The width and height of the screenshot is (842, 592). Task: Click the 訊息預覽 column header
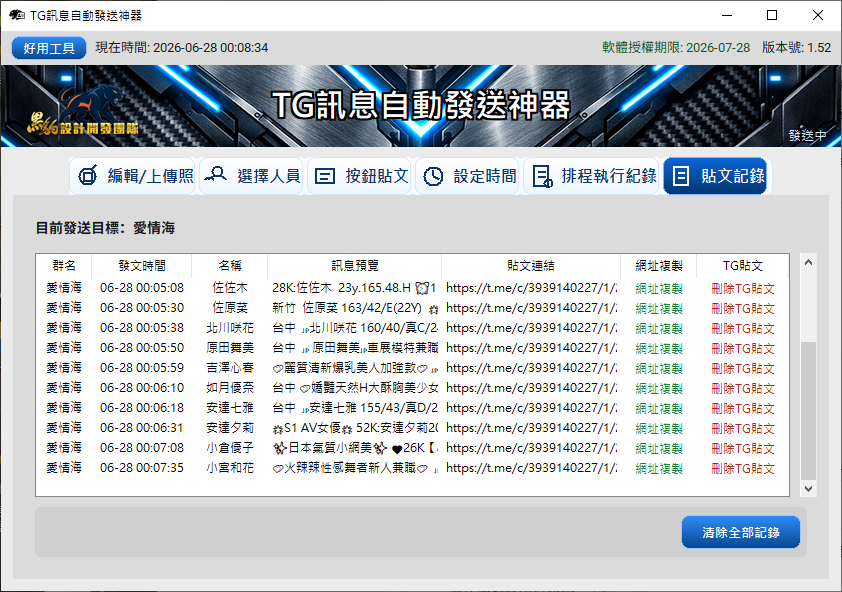pos(354,265)
